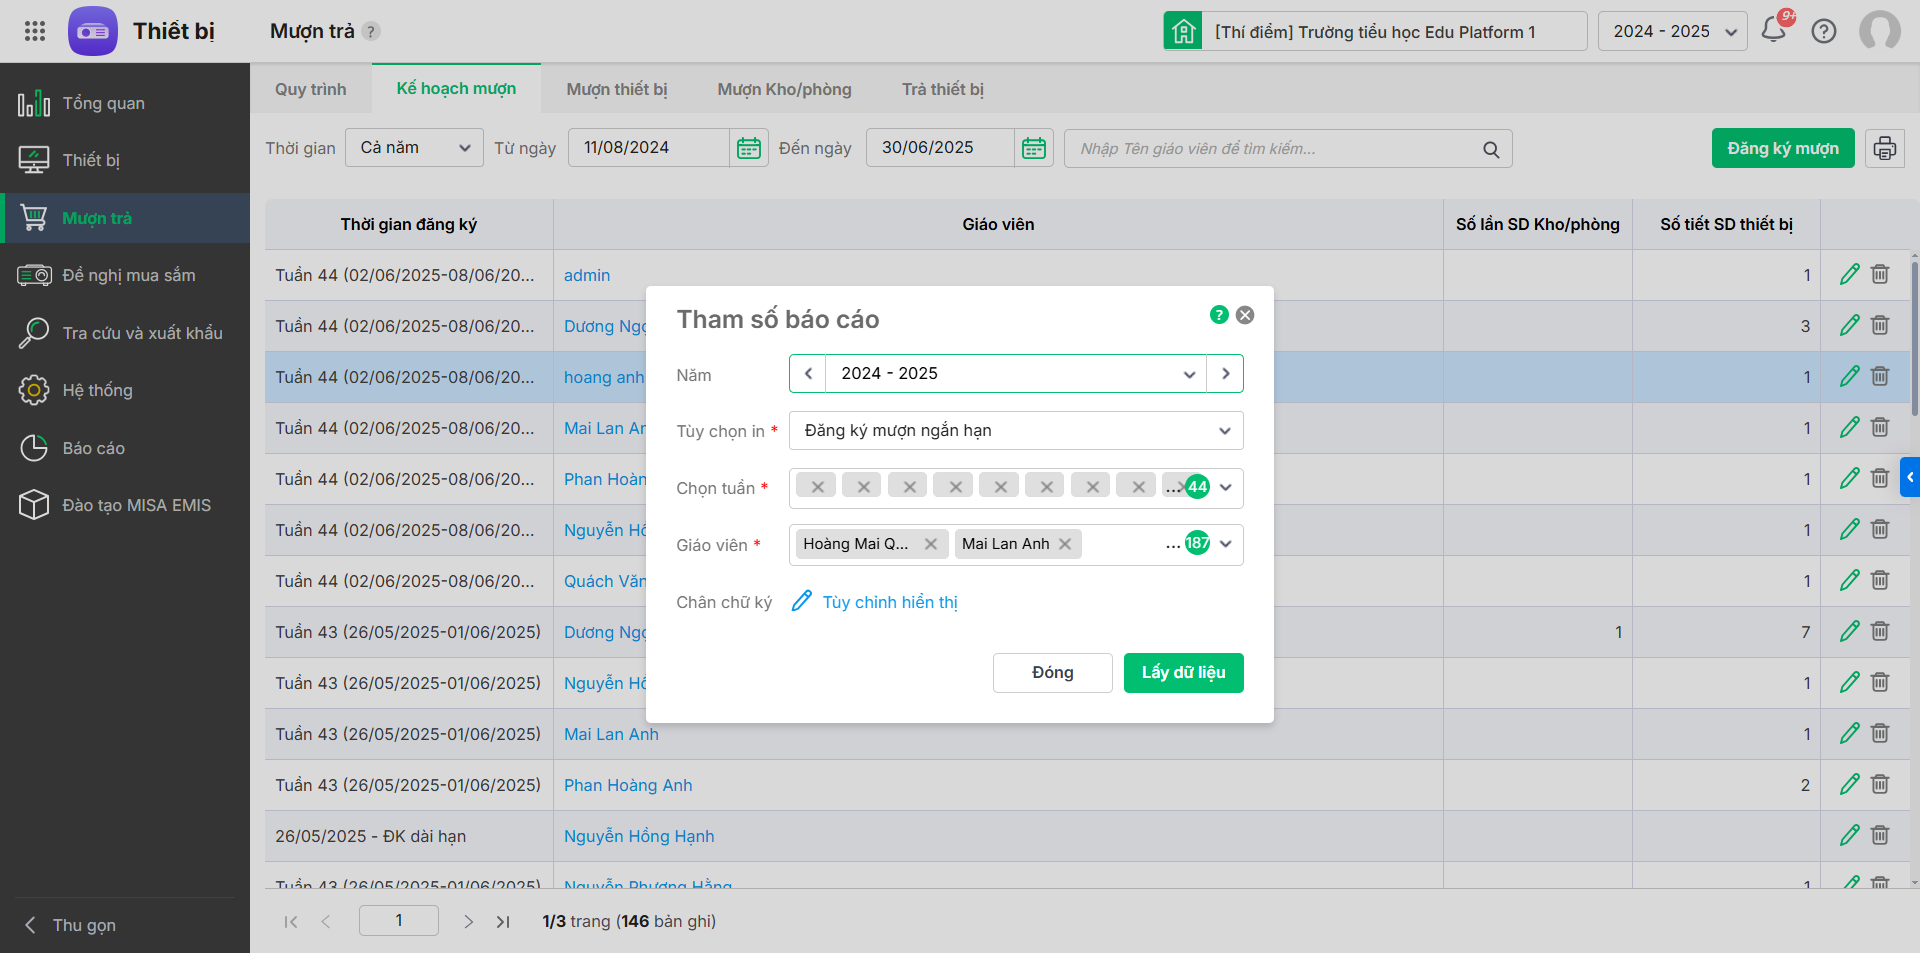Open the admin teacher link

tap(587, 275)
